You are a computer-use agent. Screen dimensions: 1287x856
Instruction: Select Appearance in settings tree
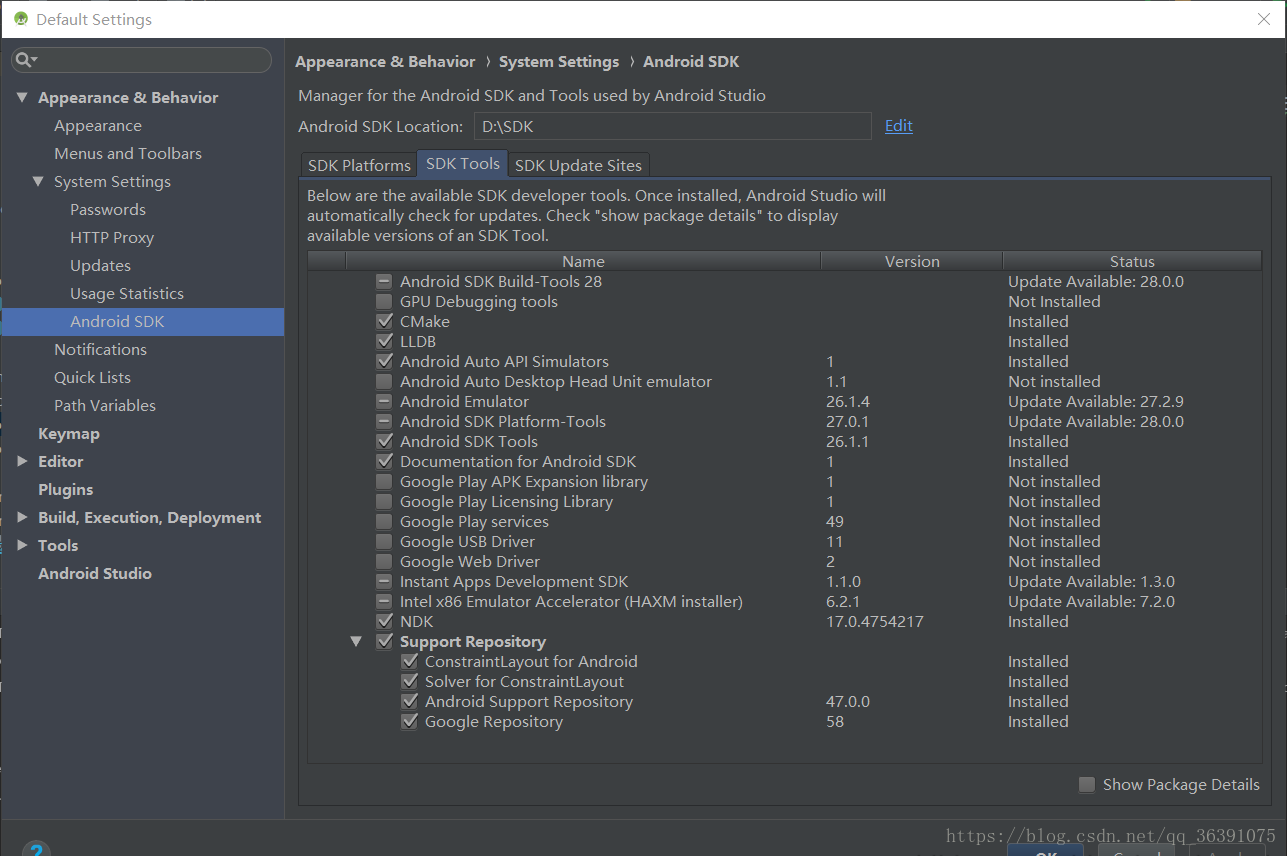pyautogui.click(x=98, y=125)
